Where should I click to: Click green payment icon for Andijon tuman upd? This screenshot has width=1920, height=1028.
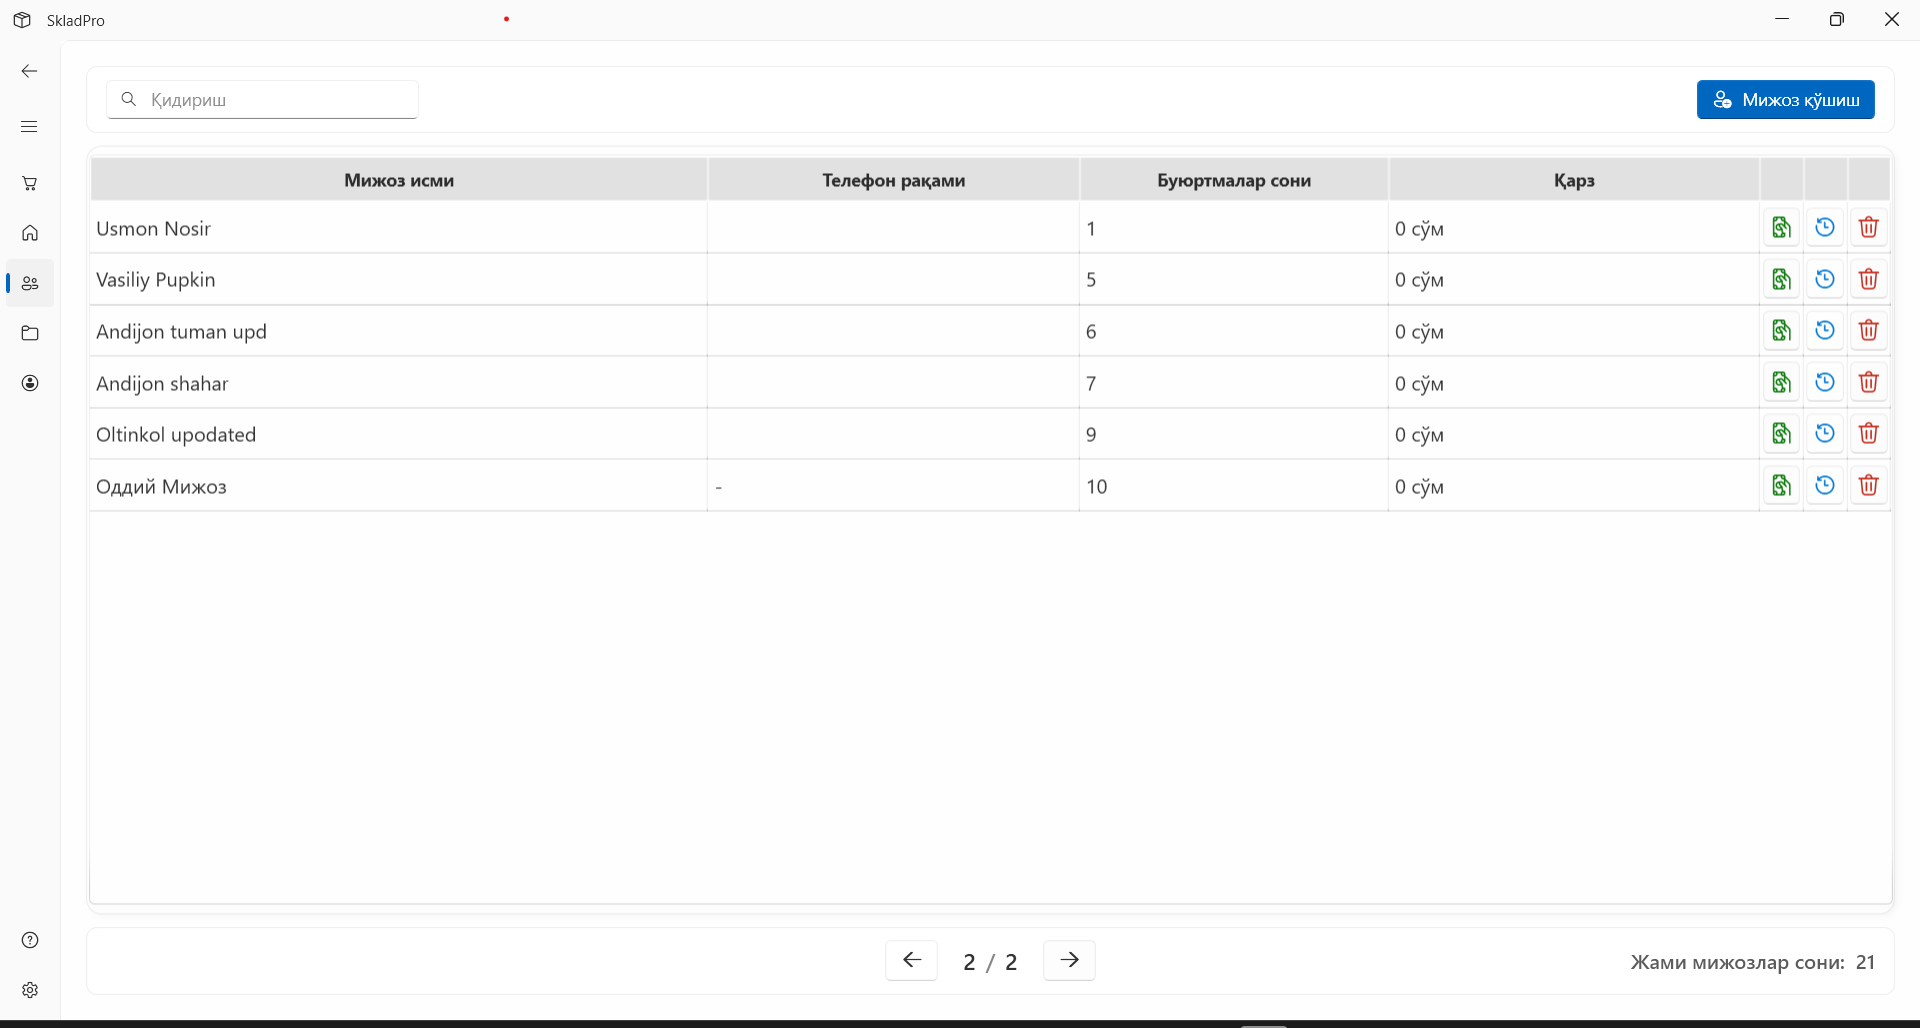[x=1781, y=331]
